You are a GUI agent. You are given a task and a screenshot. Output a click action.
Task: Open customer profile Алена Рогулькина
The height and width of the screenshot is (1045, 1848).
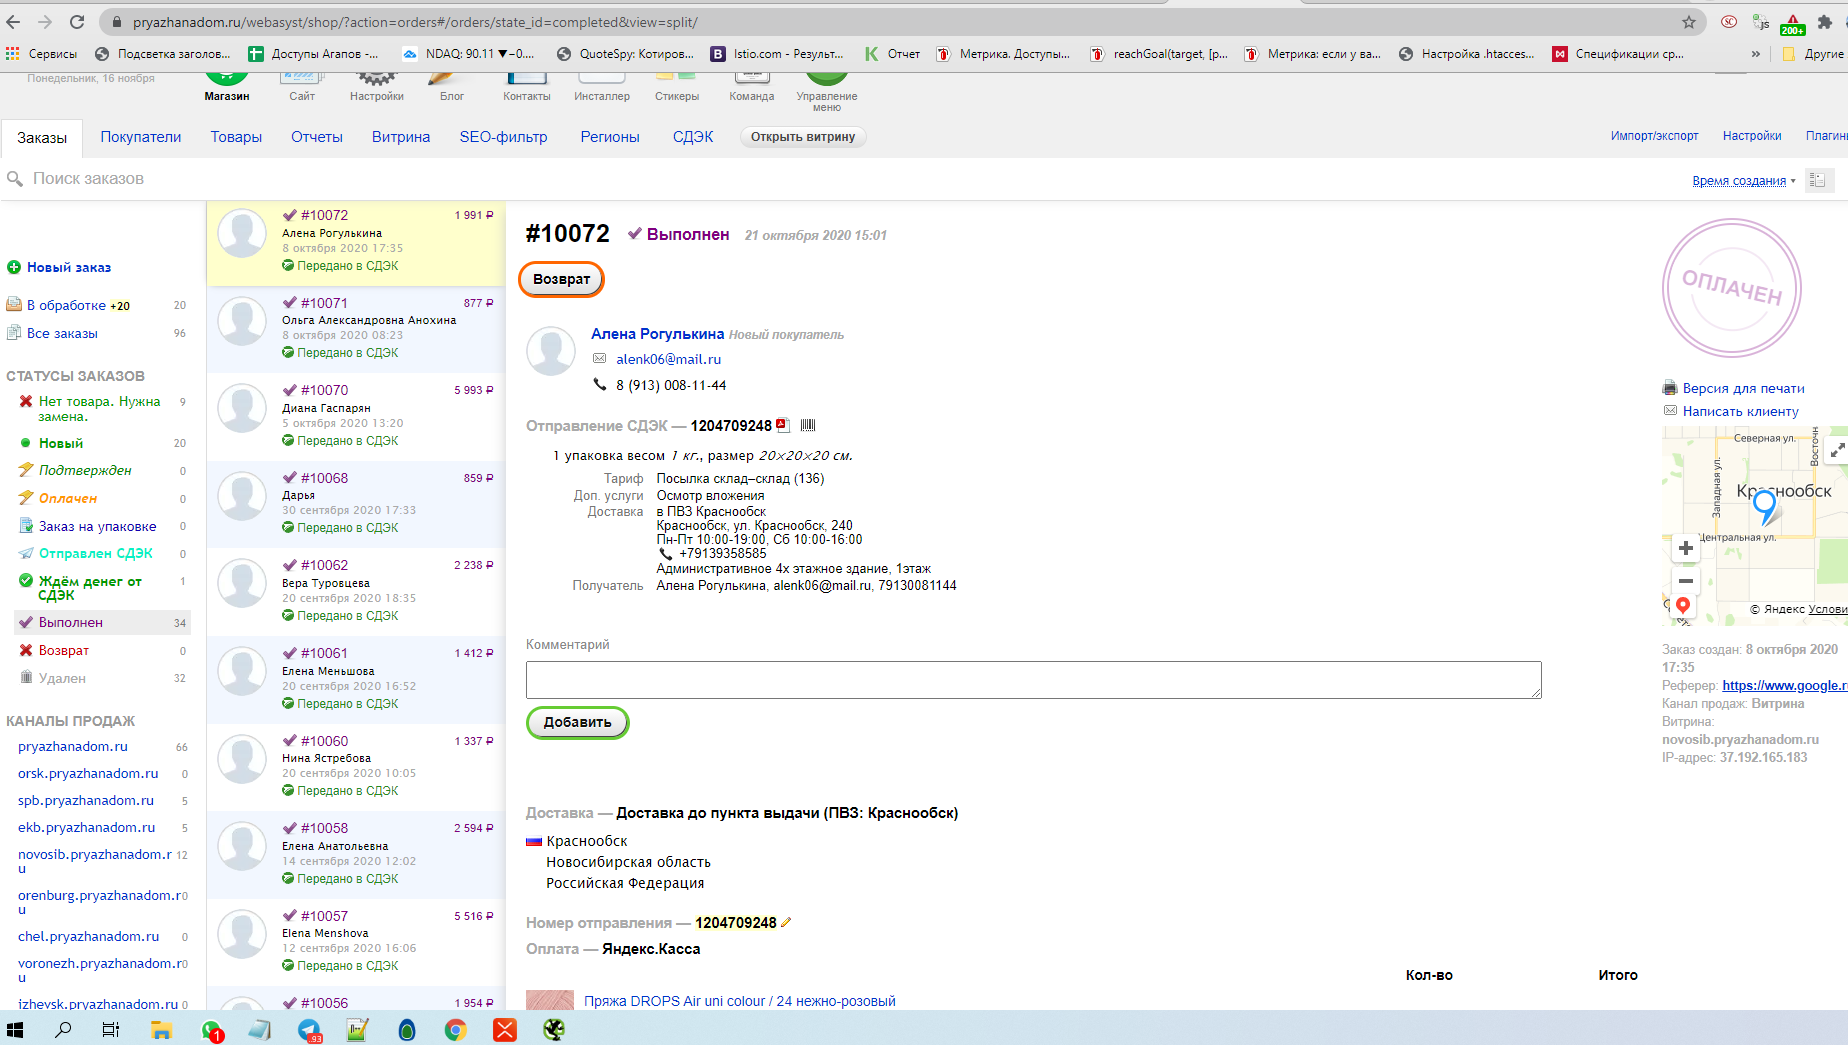click(657, 334)
